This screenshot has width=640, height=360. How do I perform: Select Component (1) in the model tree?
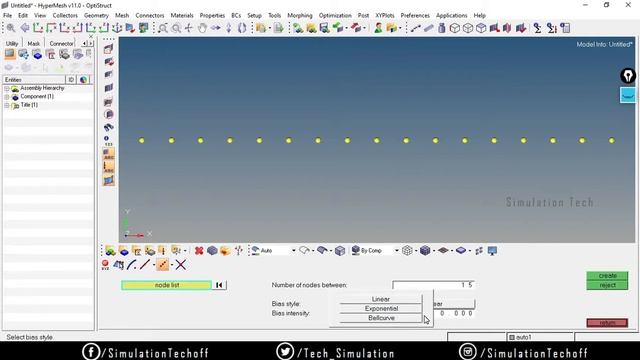coord(37,97)
